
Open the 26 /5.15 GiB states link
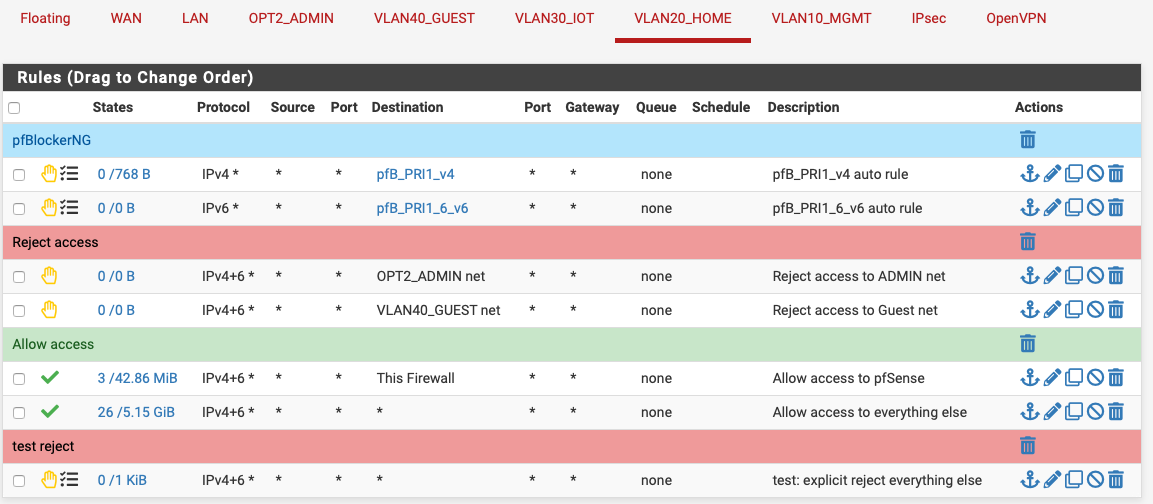pos(136,412)
